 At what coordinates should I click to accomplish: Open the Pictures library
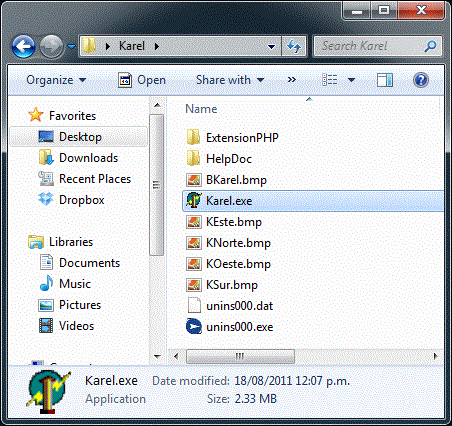pos(80,305)
